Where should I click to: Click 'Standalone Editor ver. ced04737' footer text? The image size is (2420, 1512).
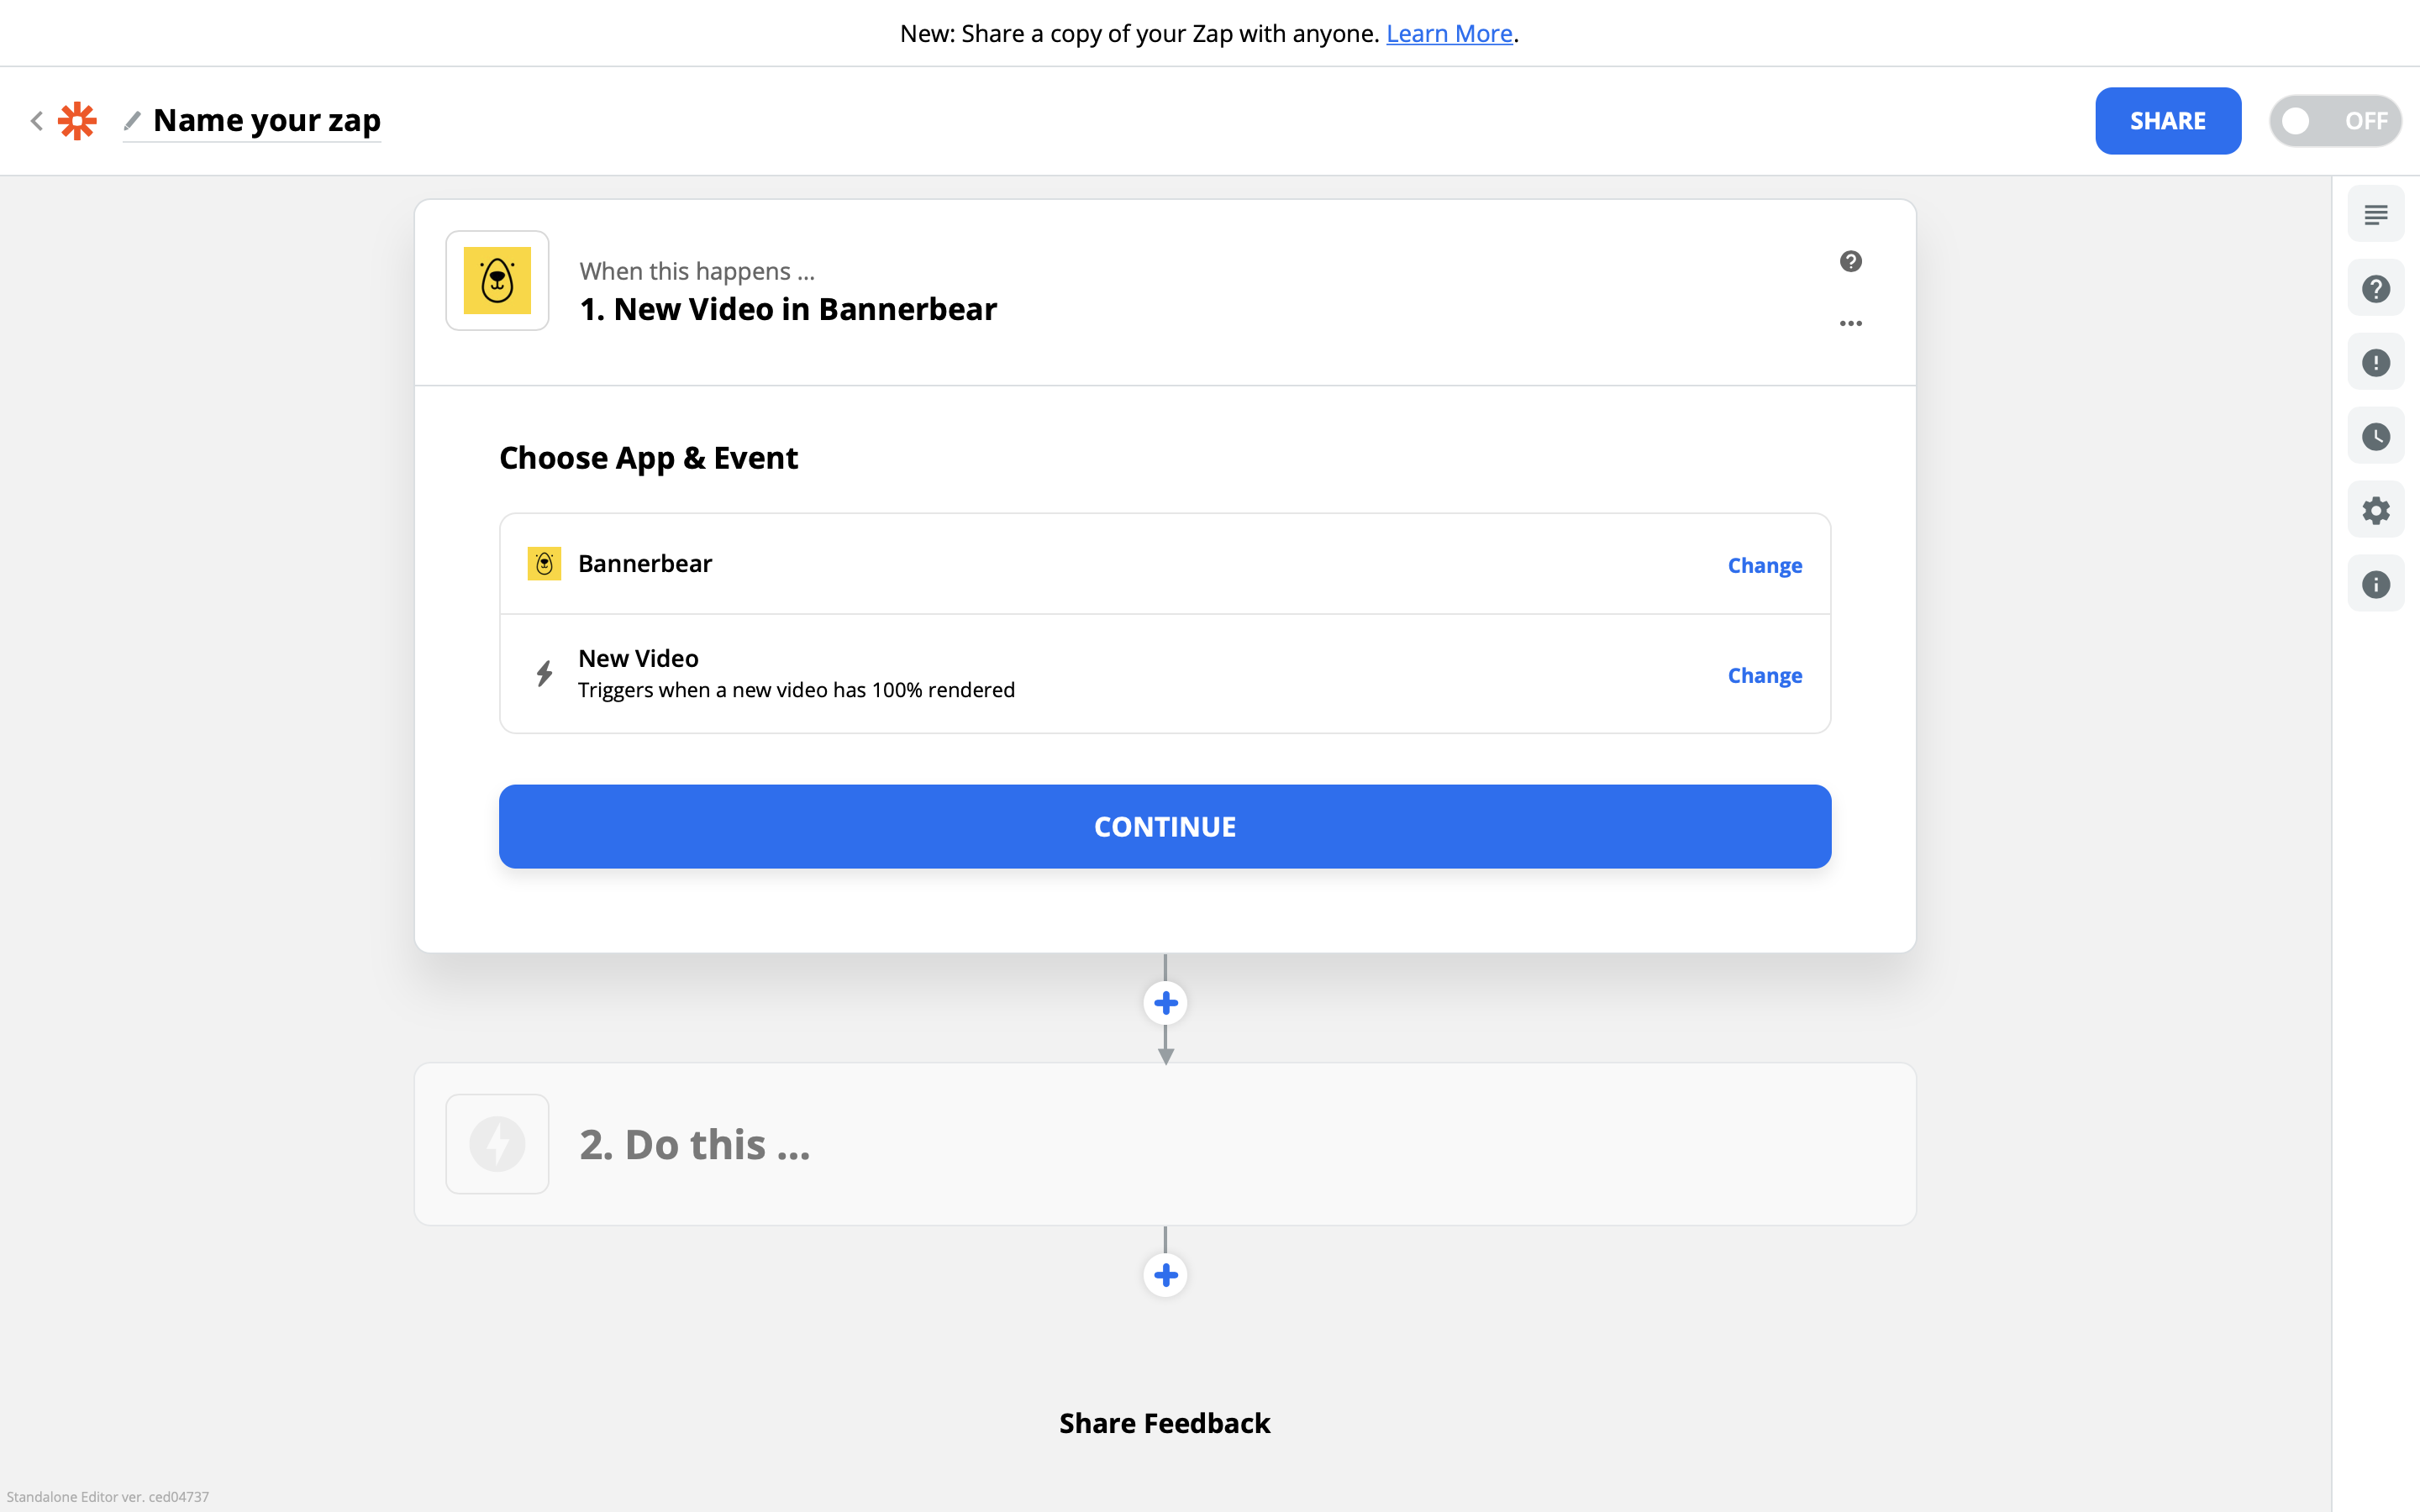[108, 1497]
